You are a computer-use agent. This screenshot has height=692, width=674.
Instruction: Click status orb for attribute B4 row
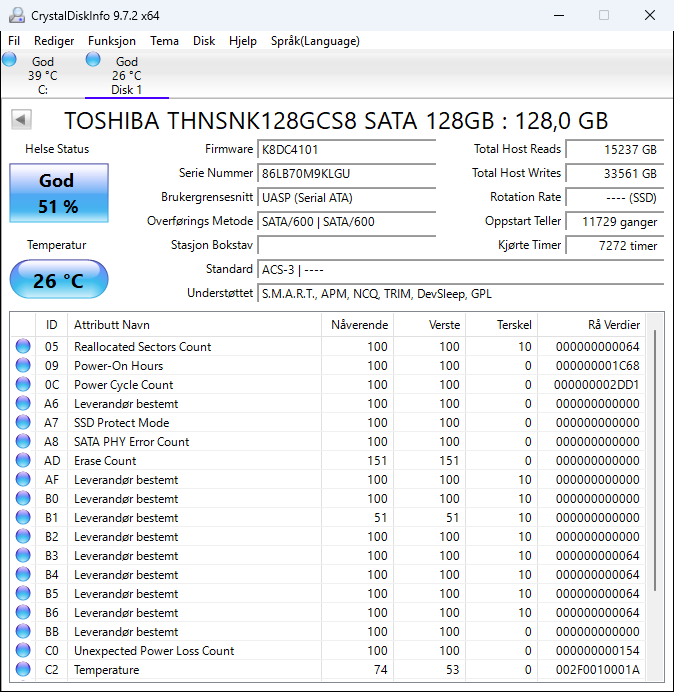pyautogui.click(x=23, y=574)
